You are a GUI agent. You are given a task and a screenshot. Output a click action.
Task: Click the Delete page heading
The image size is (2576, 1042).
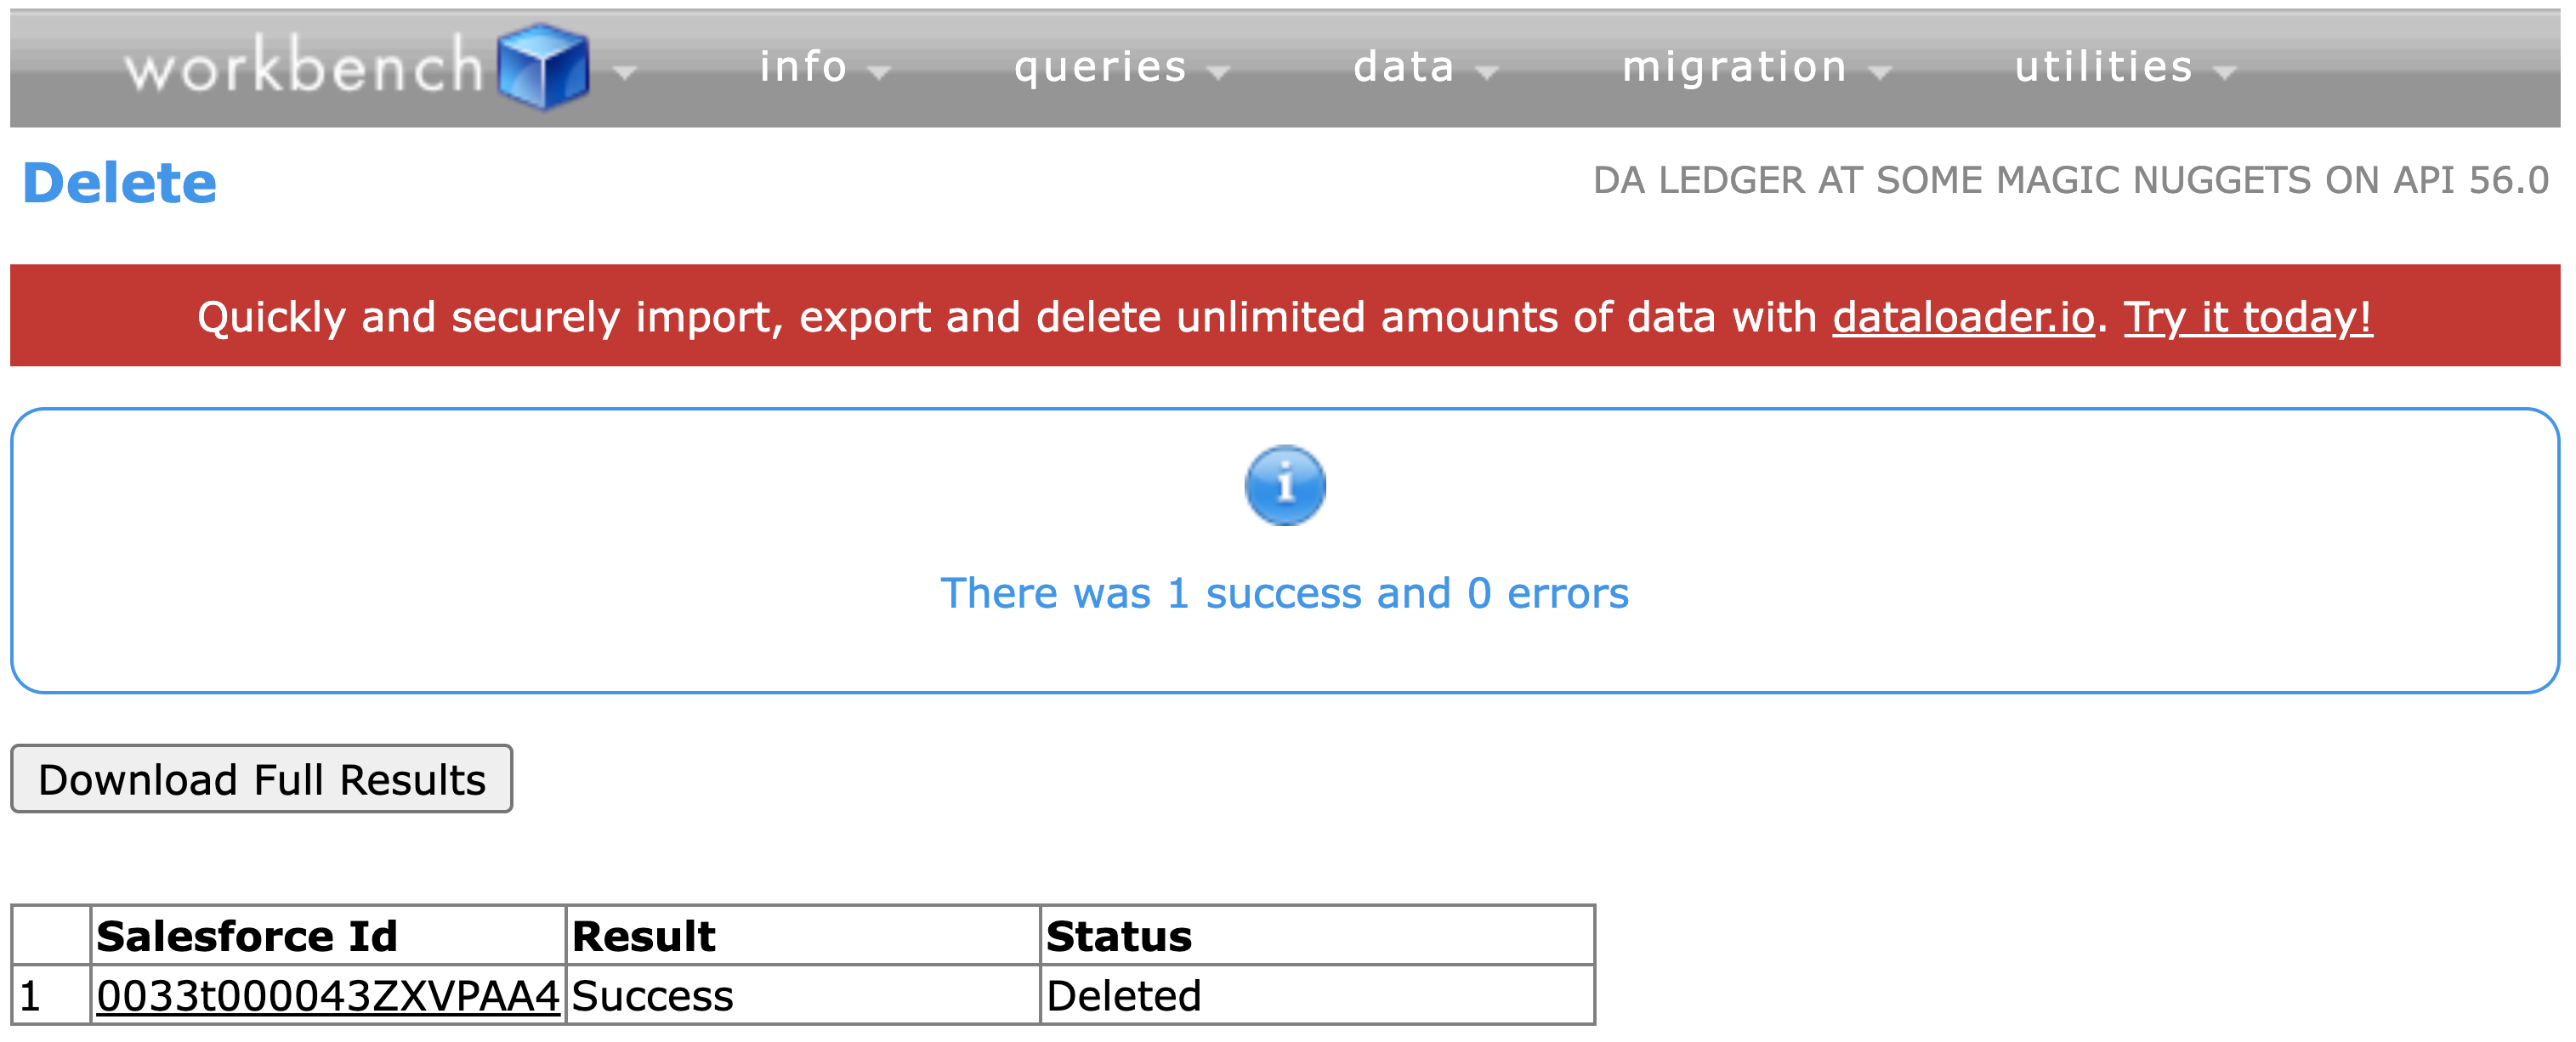[119, 183]
